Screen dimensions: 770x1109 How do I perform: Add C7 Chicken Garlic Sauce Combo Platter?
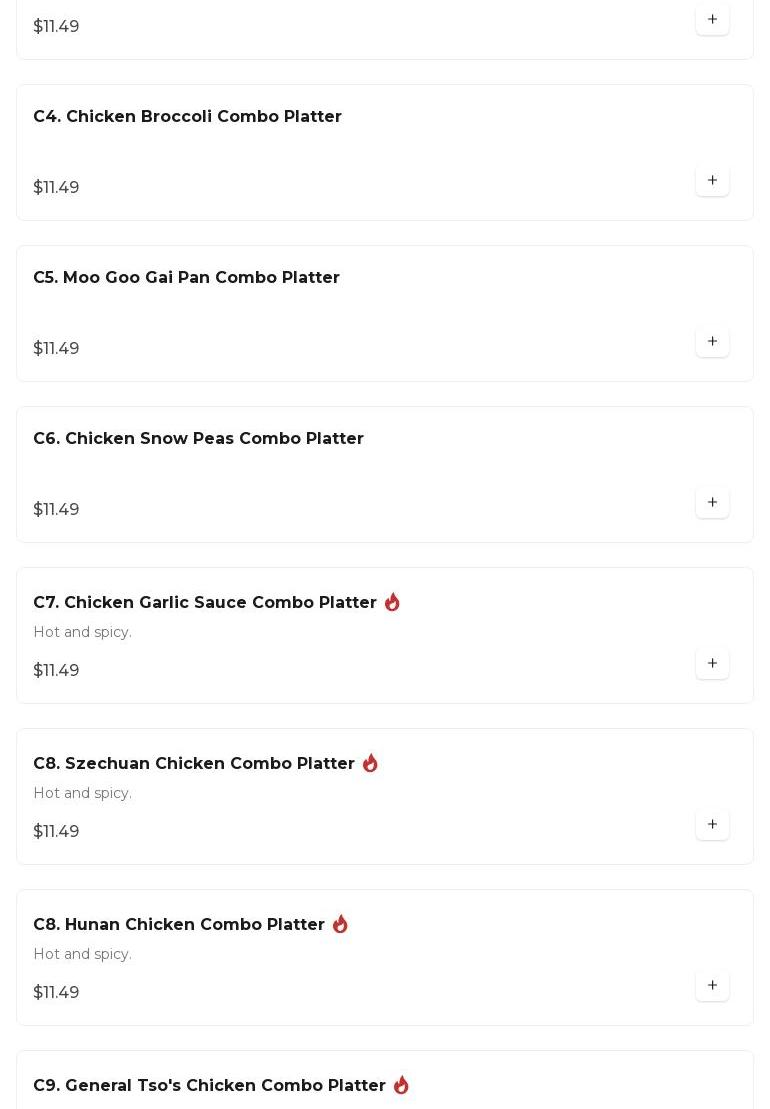712,664
